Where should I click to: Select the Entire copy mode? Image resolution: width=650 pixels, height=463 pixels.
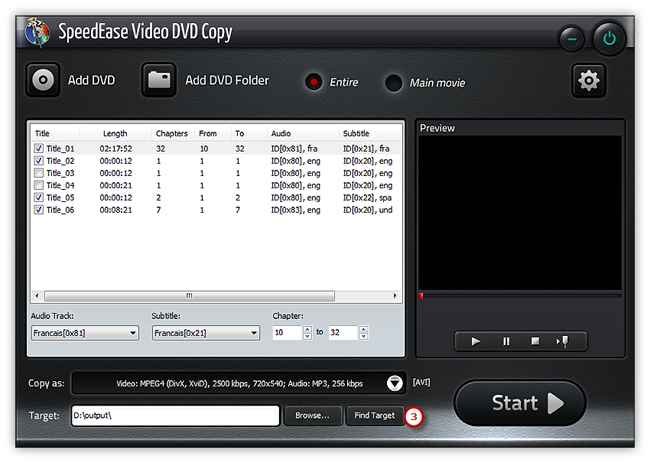(314, 82)
